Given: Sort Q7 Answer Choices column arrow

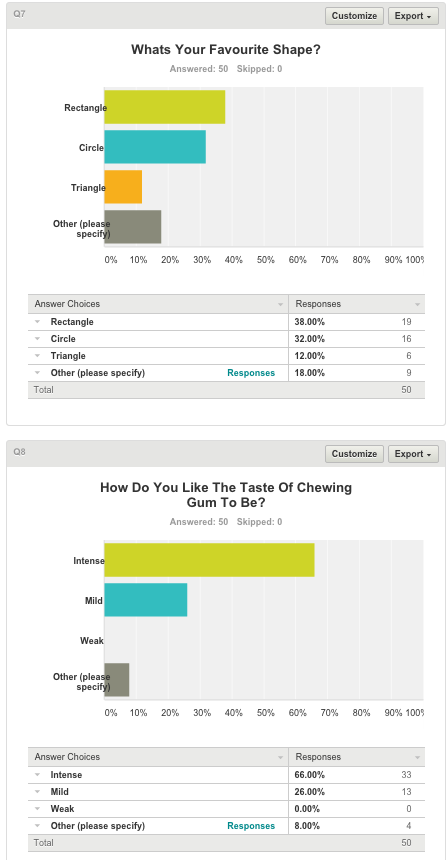Looking at the screenshot, I should [x=280, y=304].
